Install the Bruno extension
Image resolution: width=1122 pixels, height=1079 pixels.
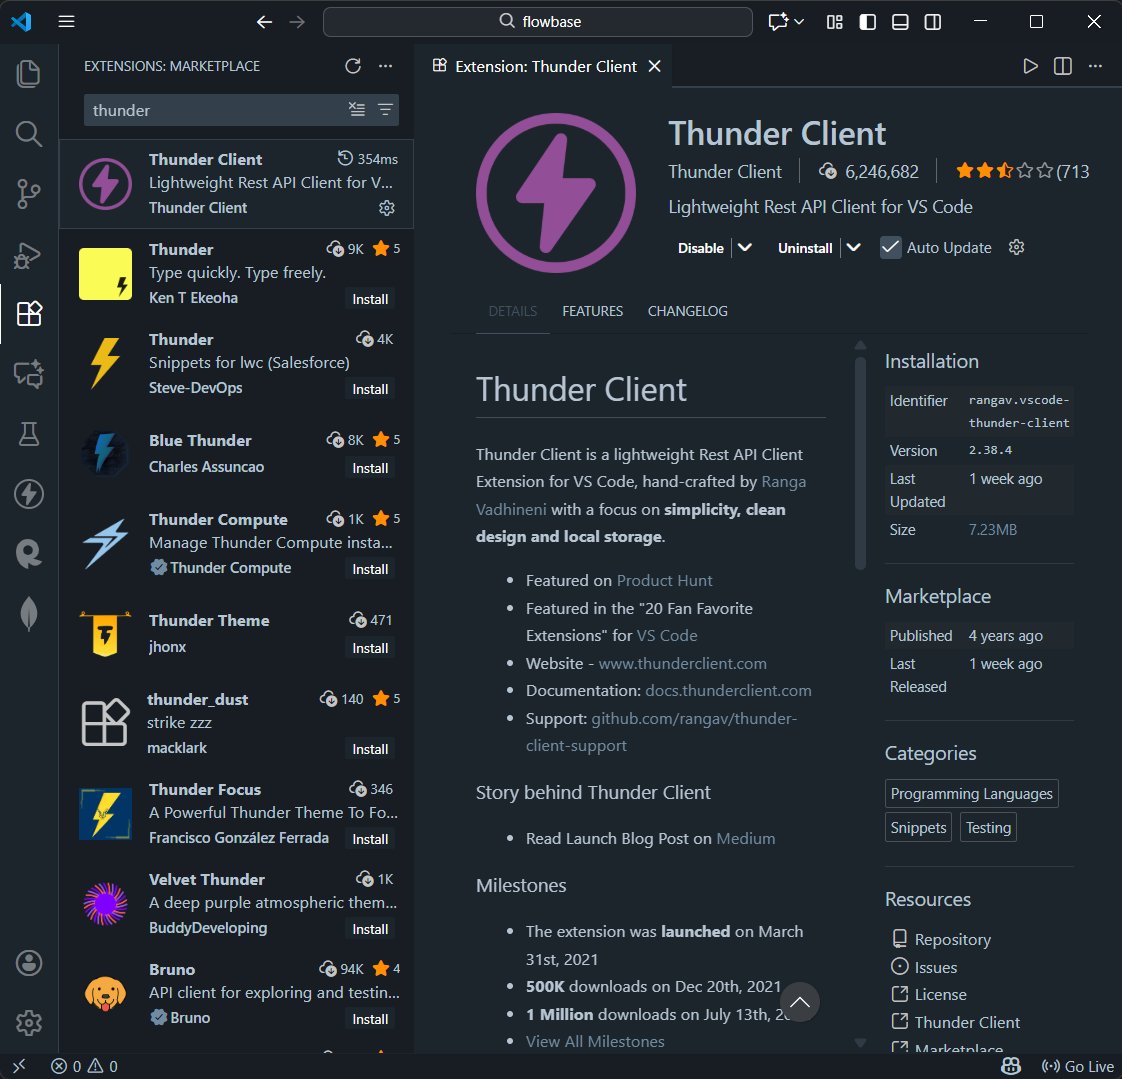click(370, 1018)
